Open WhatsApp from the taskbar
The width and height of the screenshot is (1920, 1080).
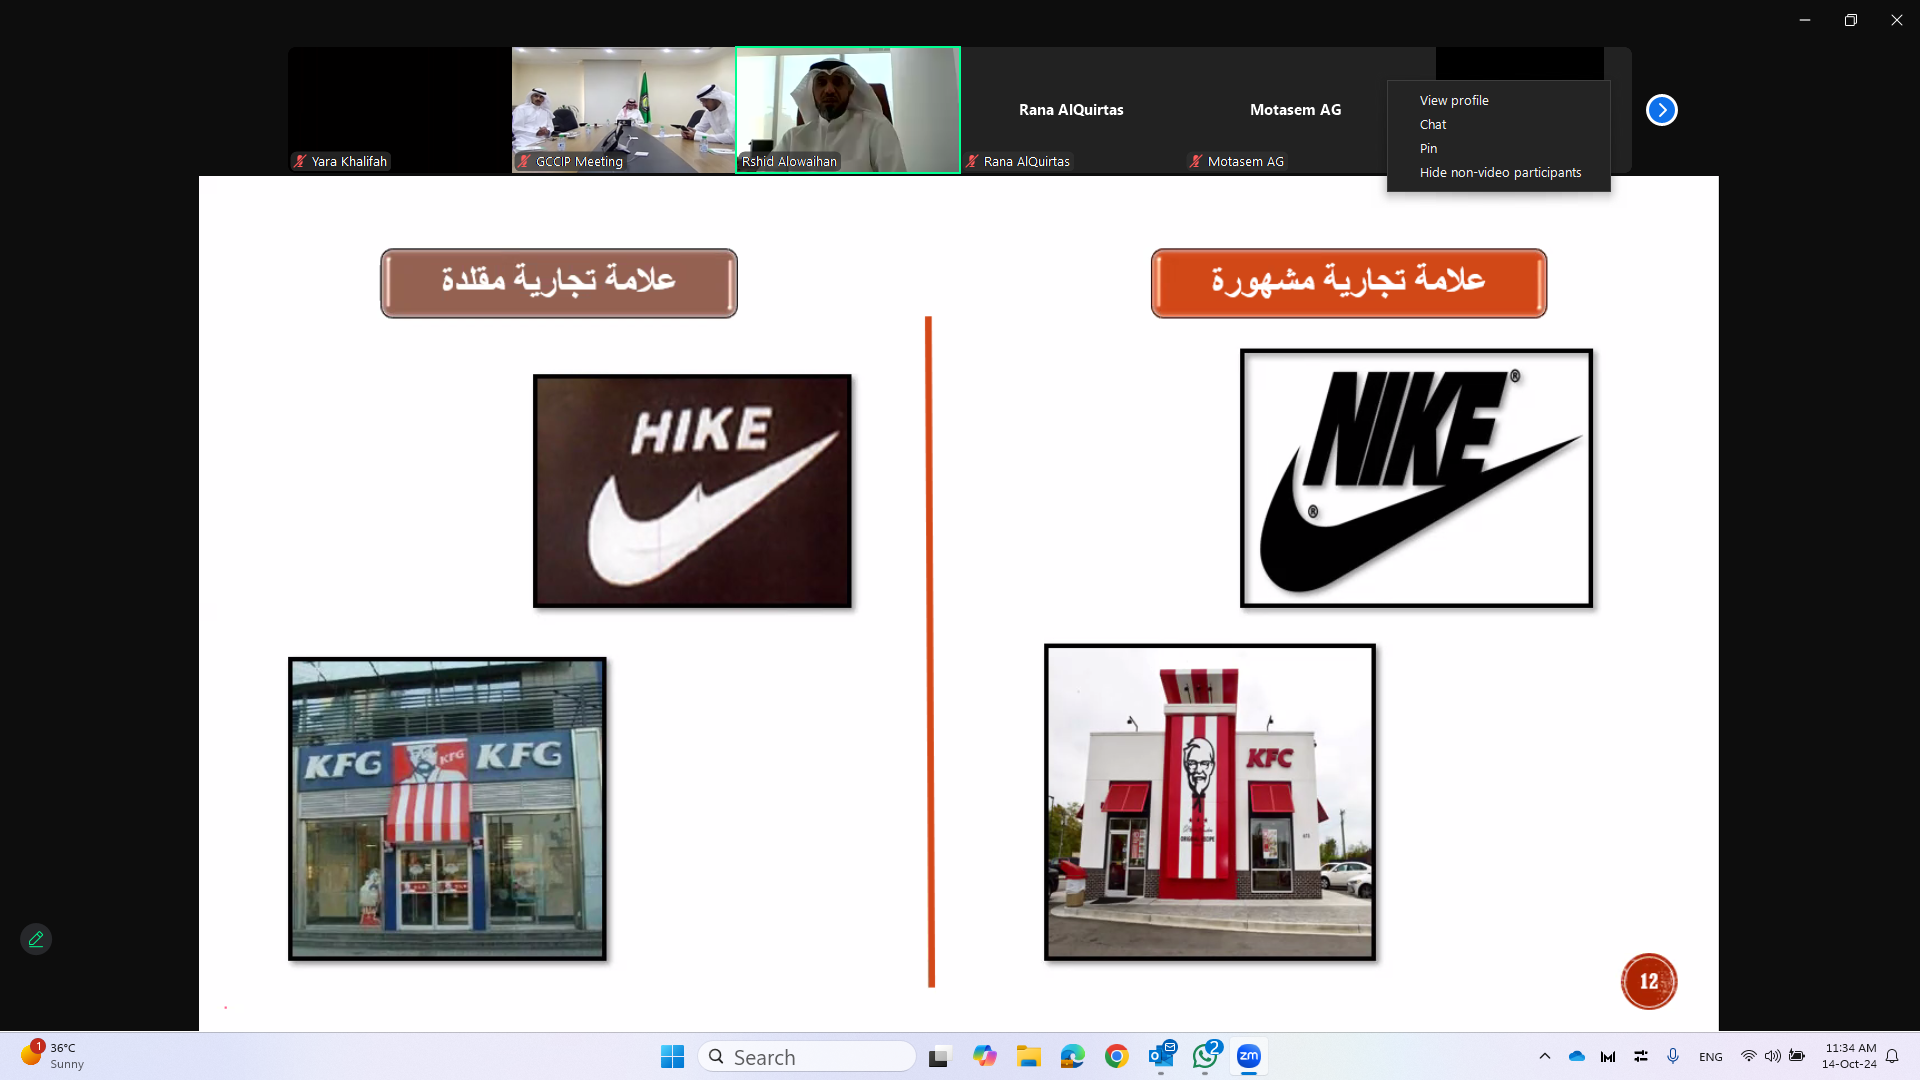pyautogui.click(x=1205, y=1056)
